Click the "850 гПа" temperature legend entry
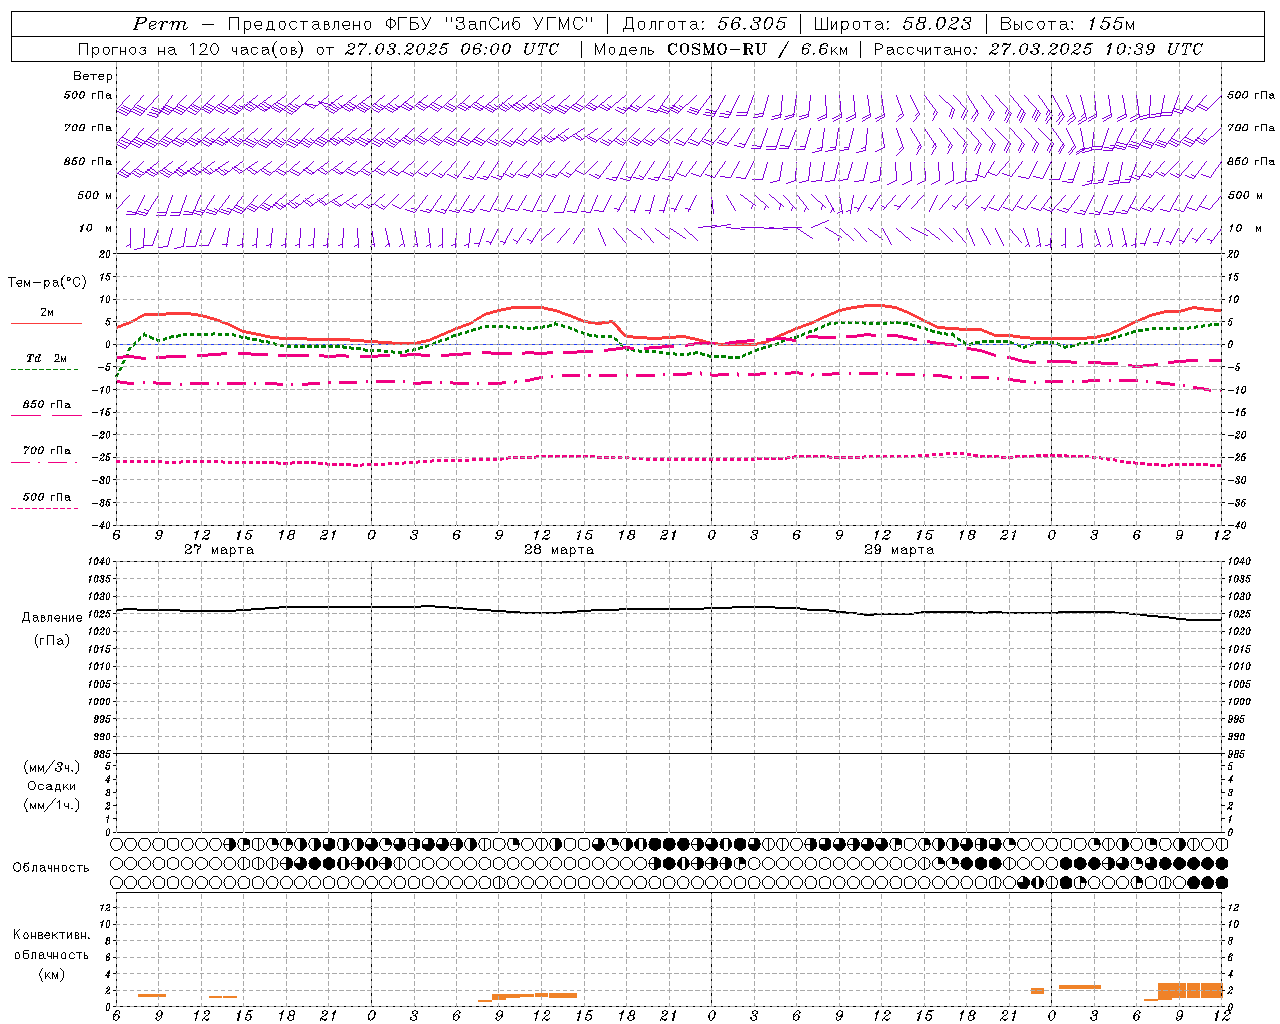 [47, 405]
